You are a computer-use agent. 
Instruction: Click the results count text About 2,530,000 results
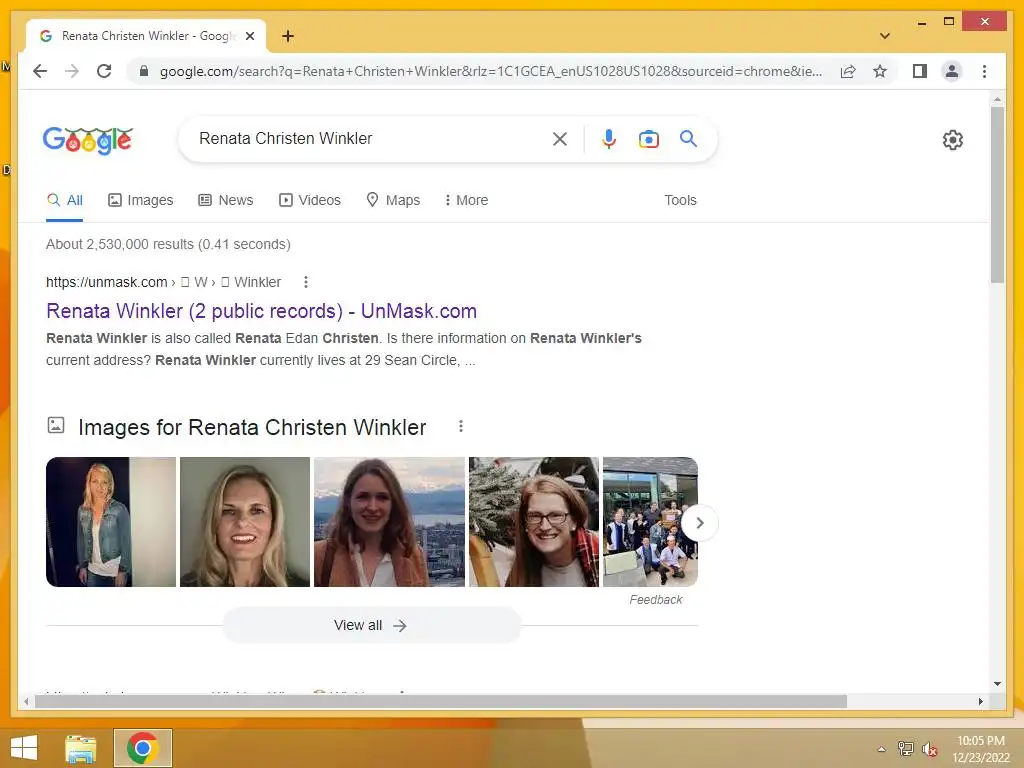(x=168, y=244)
